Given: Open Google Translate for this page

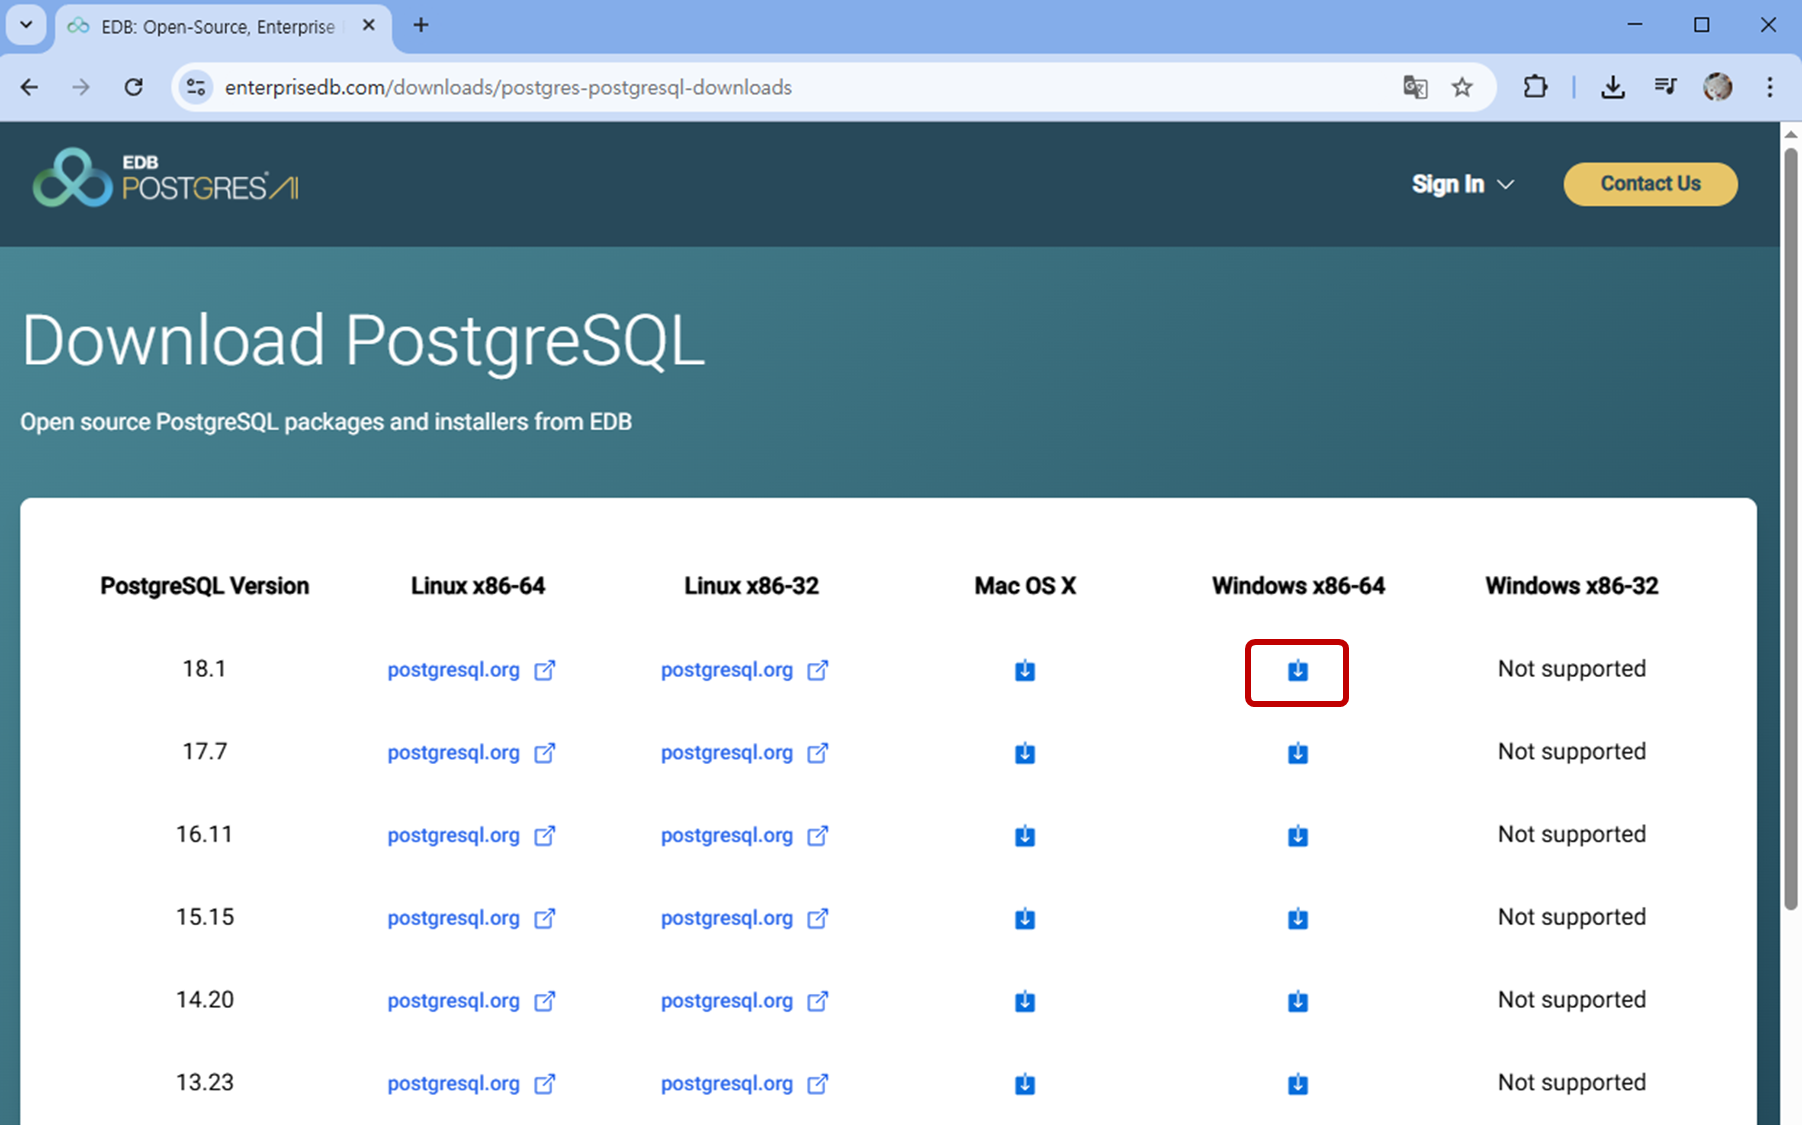Looking at the screenshot, I should click(x=1415, y=87).
